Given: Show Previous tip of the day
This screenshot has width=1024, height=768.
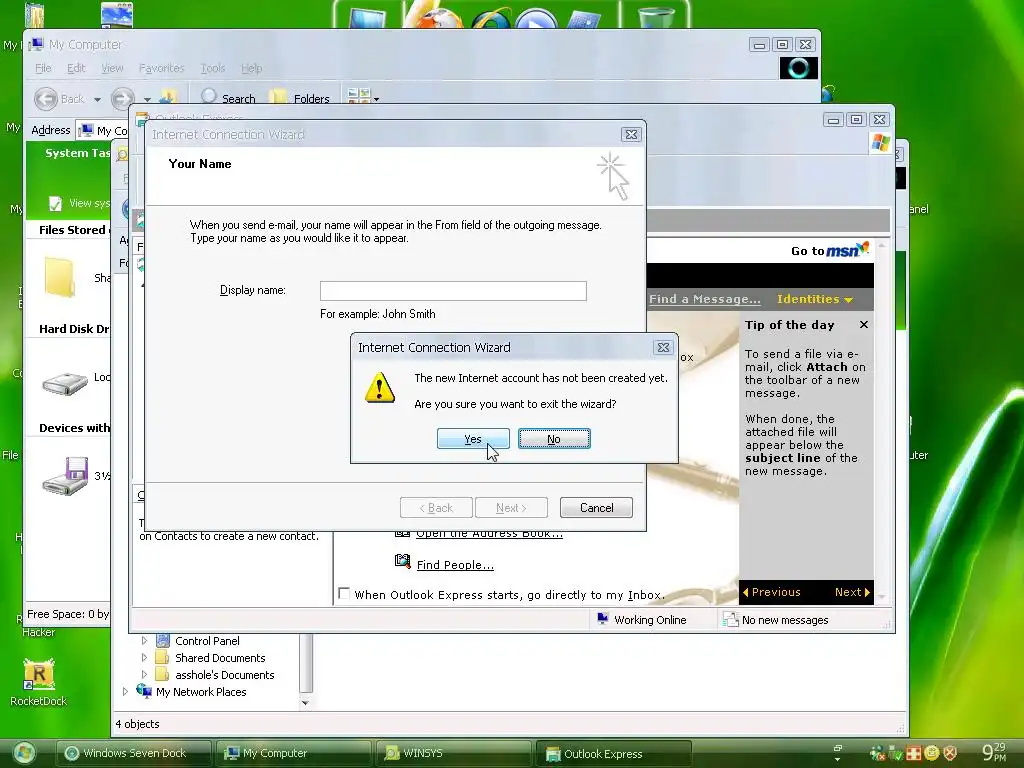Looking at the screenshot, I should pos(771,592).
